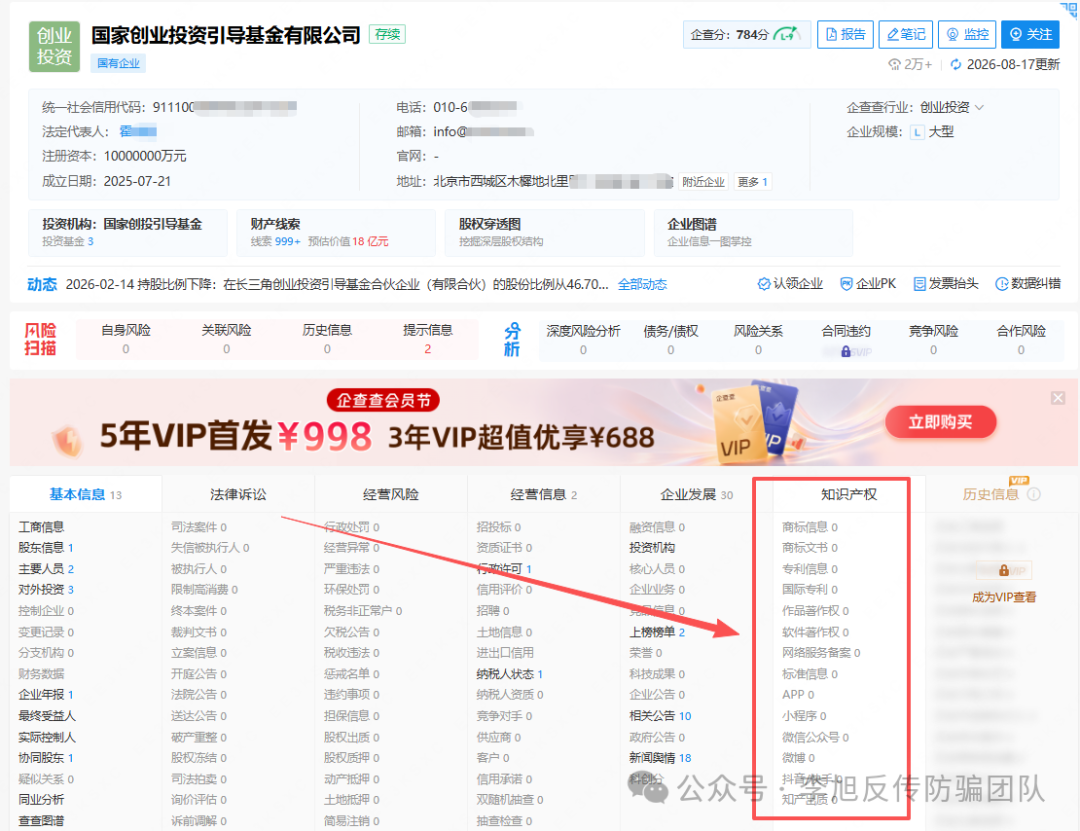Click 司法案件 0 entry
This screenshot has height=831, width=1080.
(199, 527)
